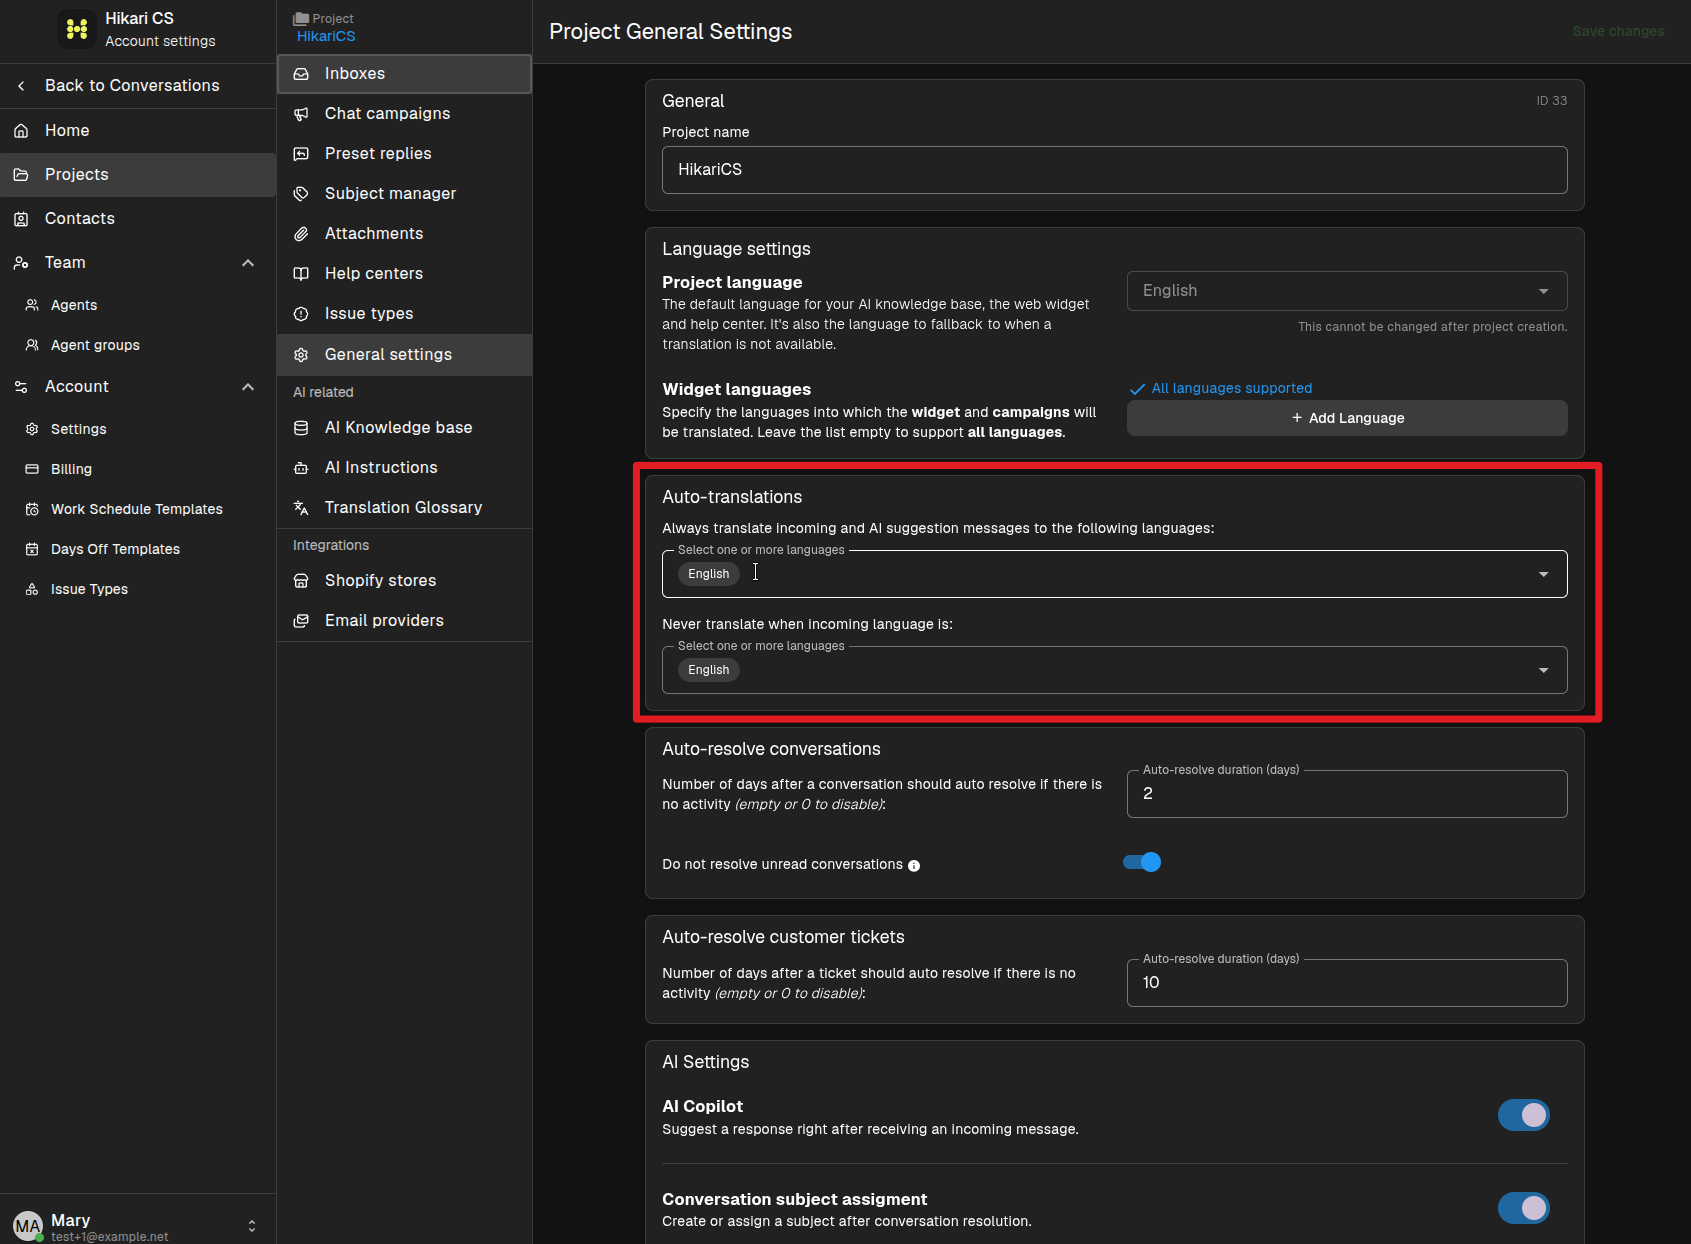The height and width of the screenshot is (1244, 1691).
Task: Open Always translate languages dropdown arrow
Action: (x=1544, y=574)
